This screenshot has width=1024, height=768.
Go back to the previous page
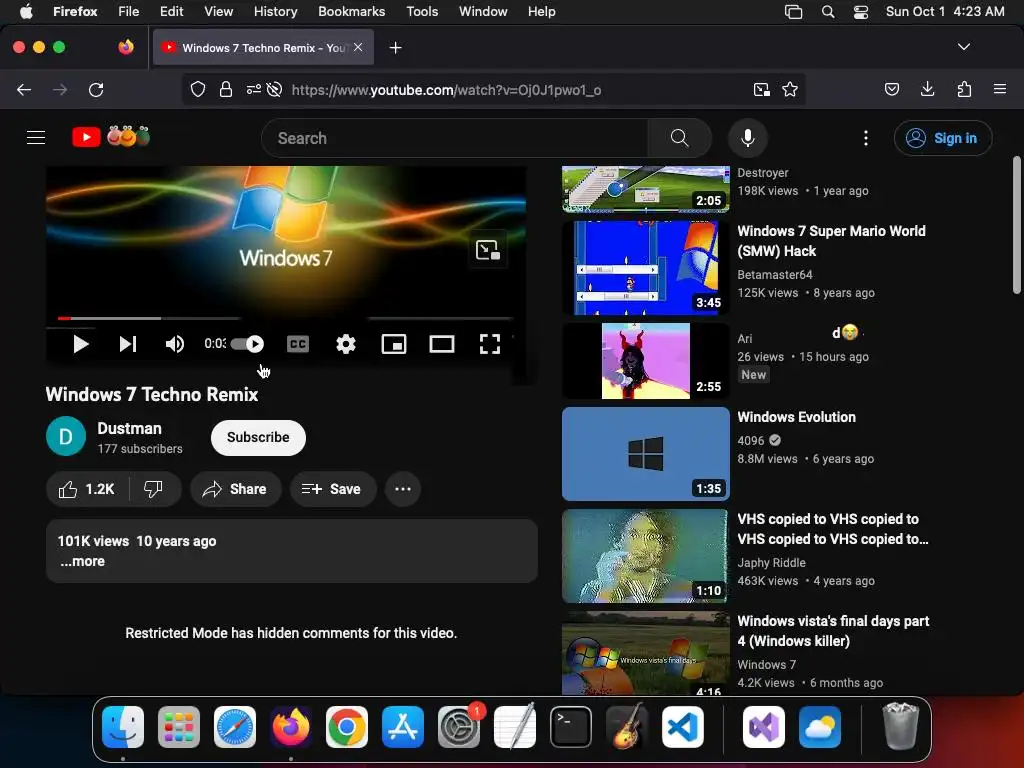click(x=24, y=89)
